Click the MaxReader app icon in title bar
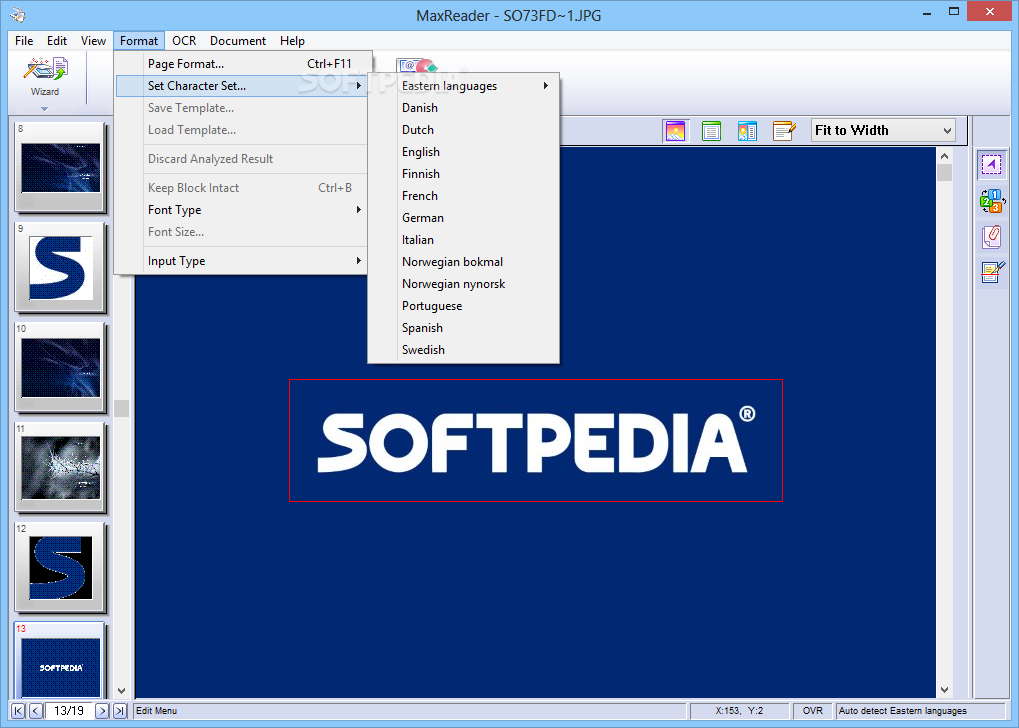1019x728 pixels. [18, 14]
